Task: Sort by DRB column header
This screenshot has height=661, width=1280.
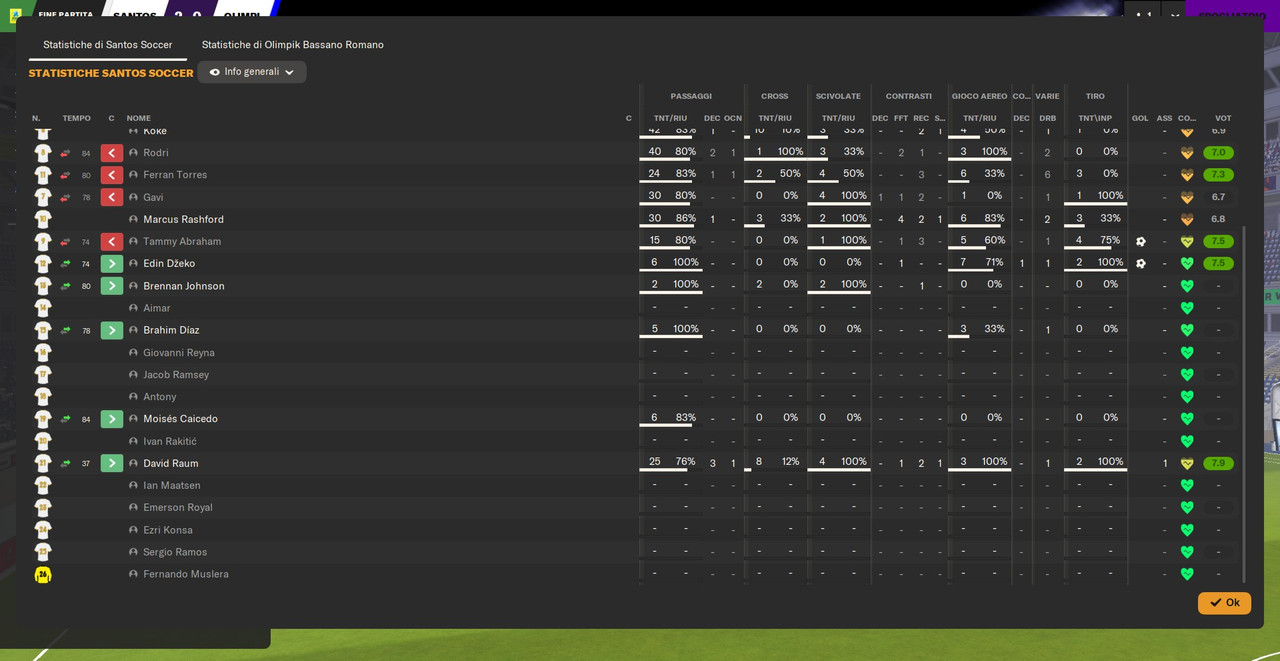Action: (1047, 118)
